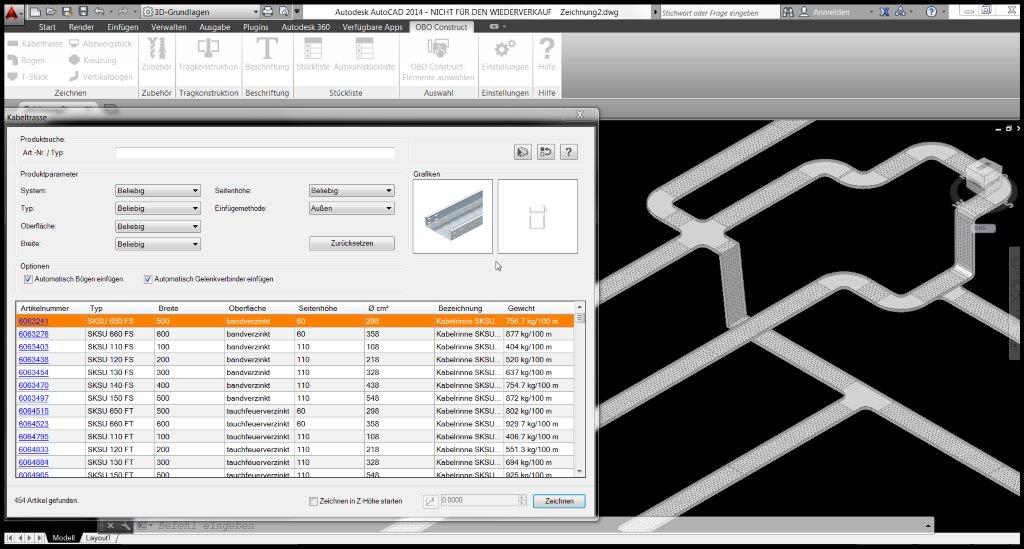
Task: Open the 3D-Grundlagen workspace dropdown
Action: (x=200, y=12)
